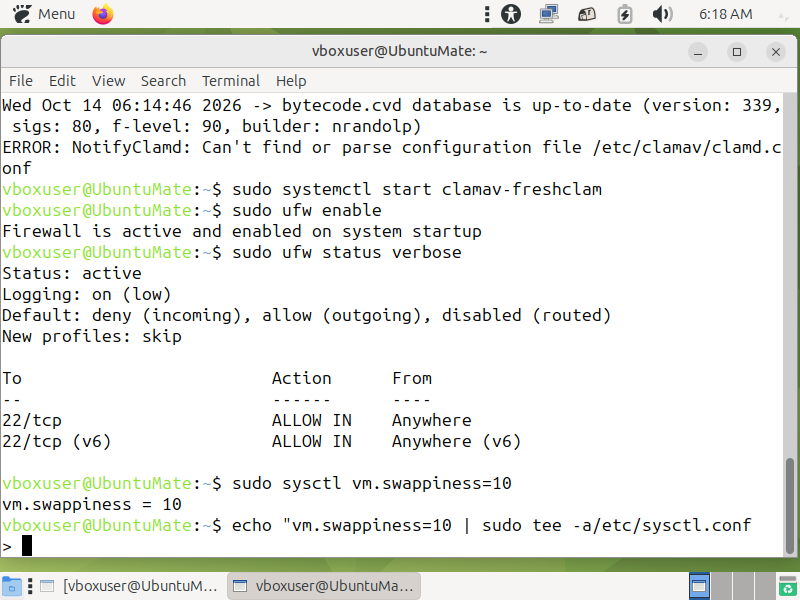Click the '22/tcp (v6)' rule row

261,441
